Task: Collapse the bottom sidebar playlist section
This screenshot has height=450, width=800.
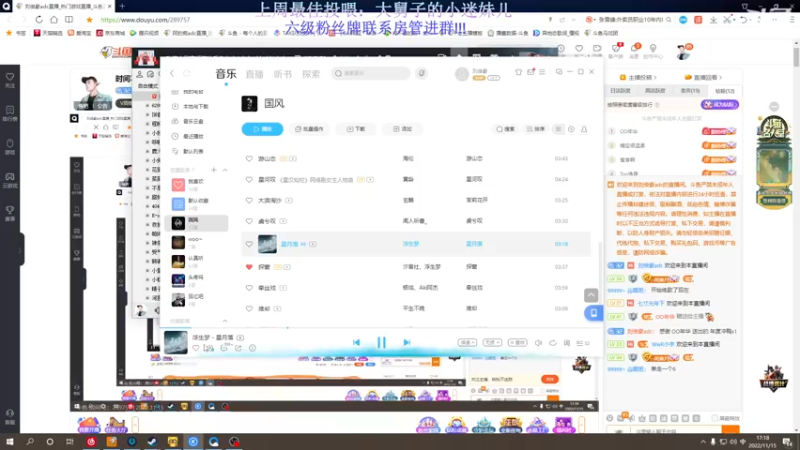Action: coord(225,321)
